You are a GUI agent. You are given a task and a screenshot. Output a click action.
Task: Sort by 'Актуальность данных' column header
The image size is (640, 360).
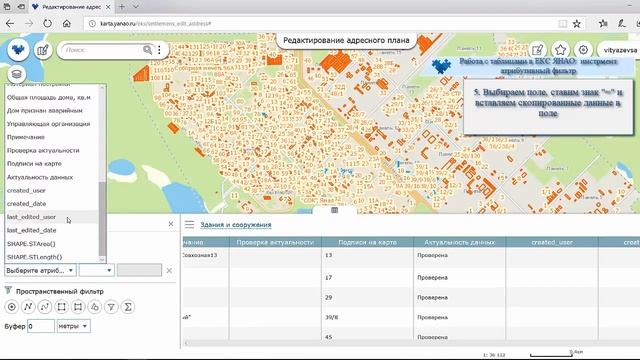point(460,242)
